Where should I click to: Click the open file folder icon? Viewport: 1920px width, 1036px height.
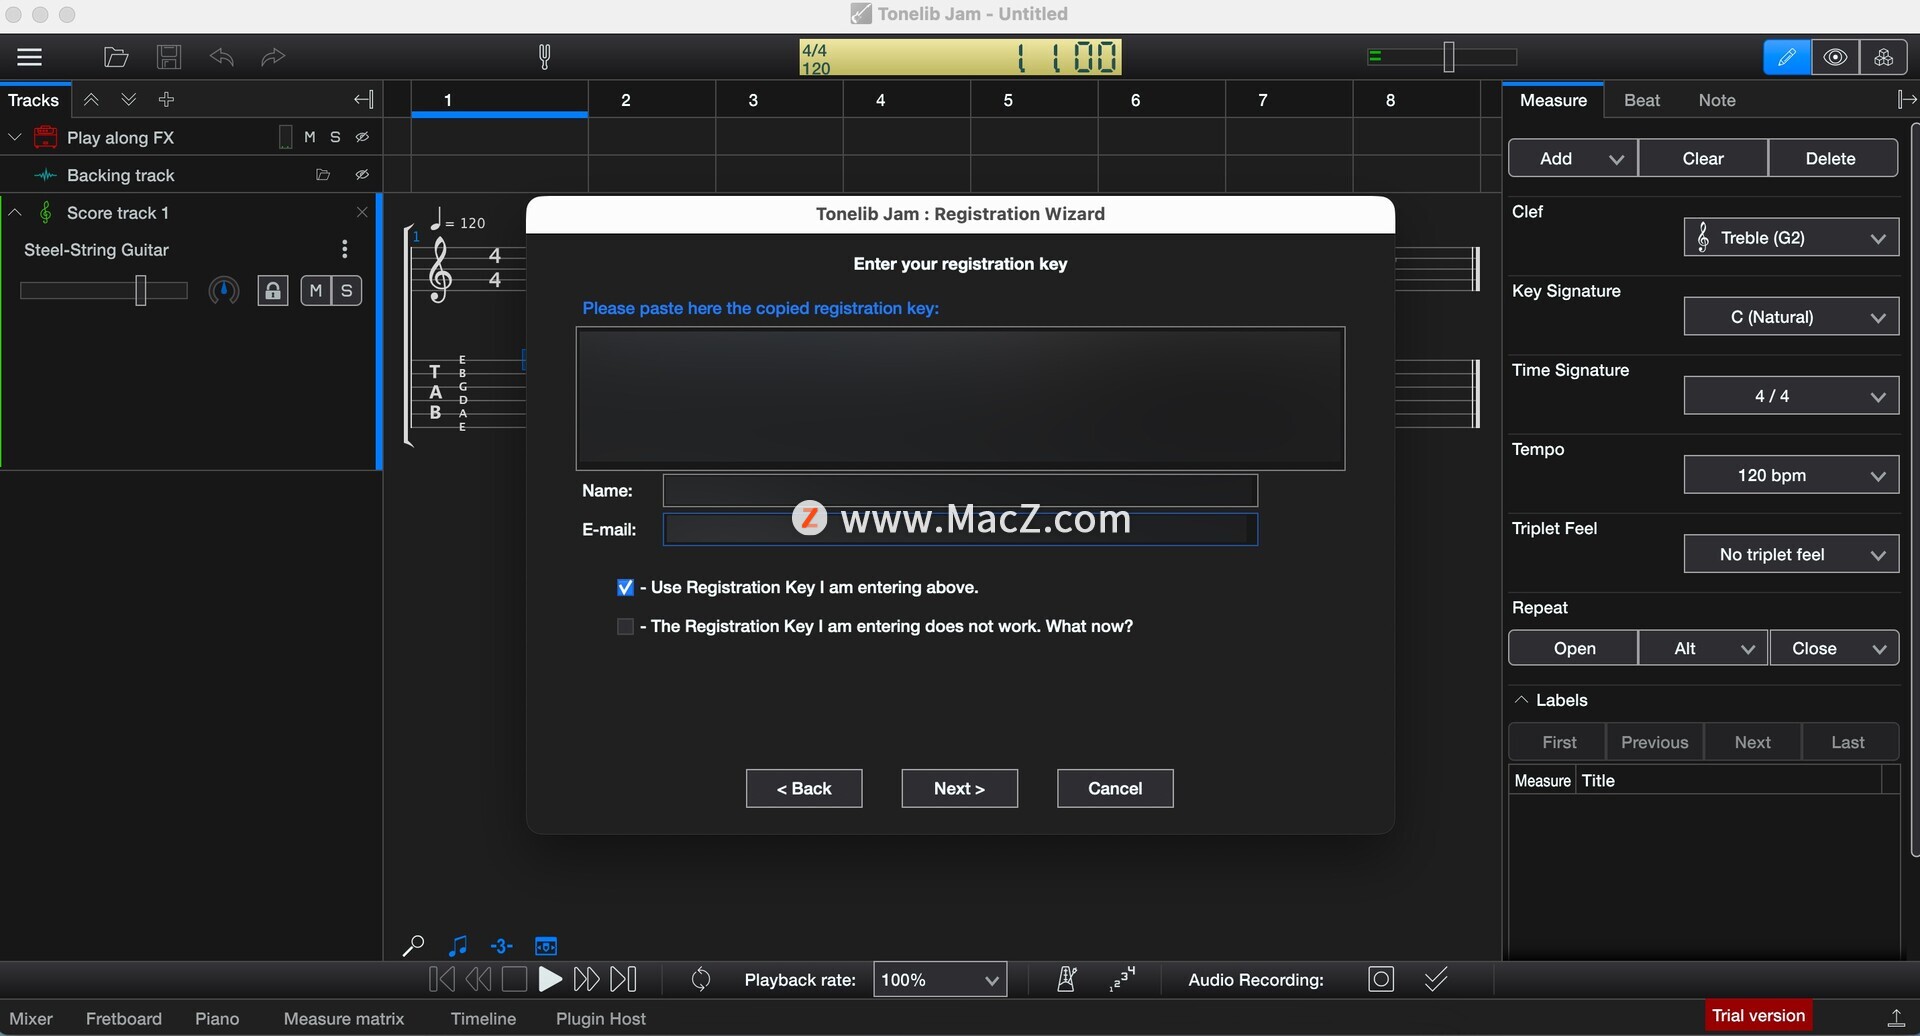click(116, 57)
